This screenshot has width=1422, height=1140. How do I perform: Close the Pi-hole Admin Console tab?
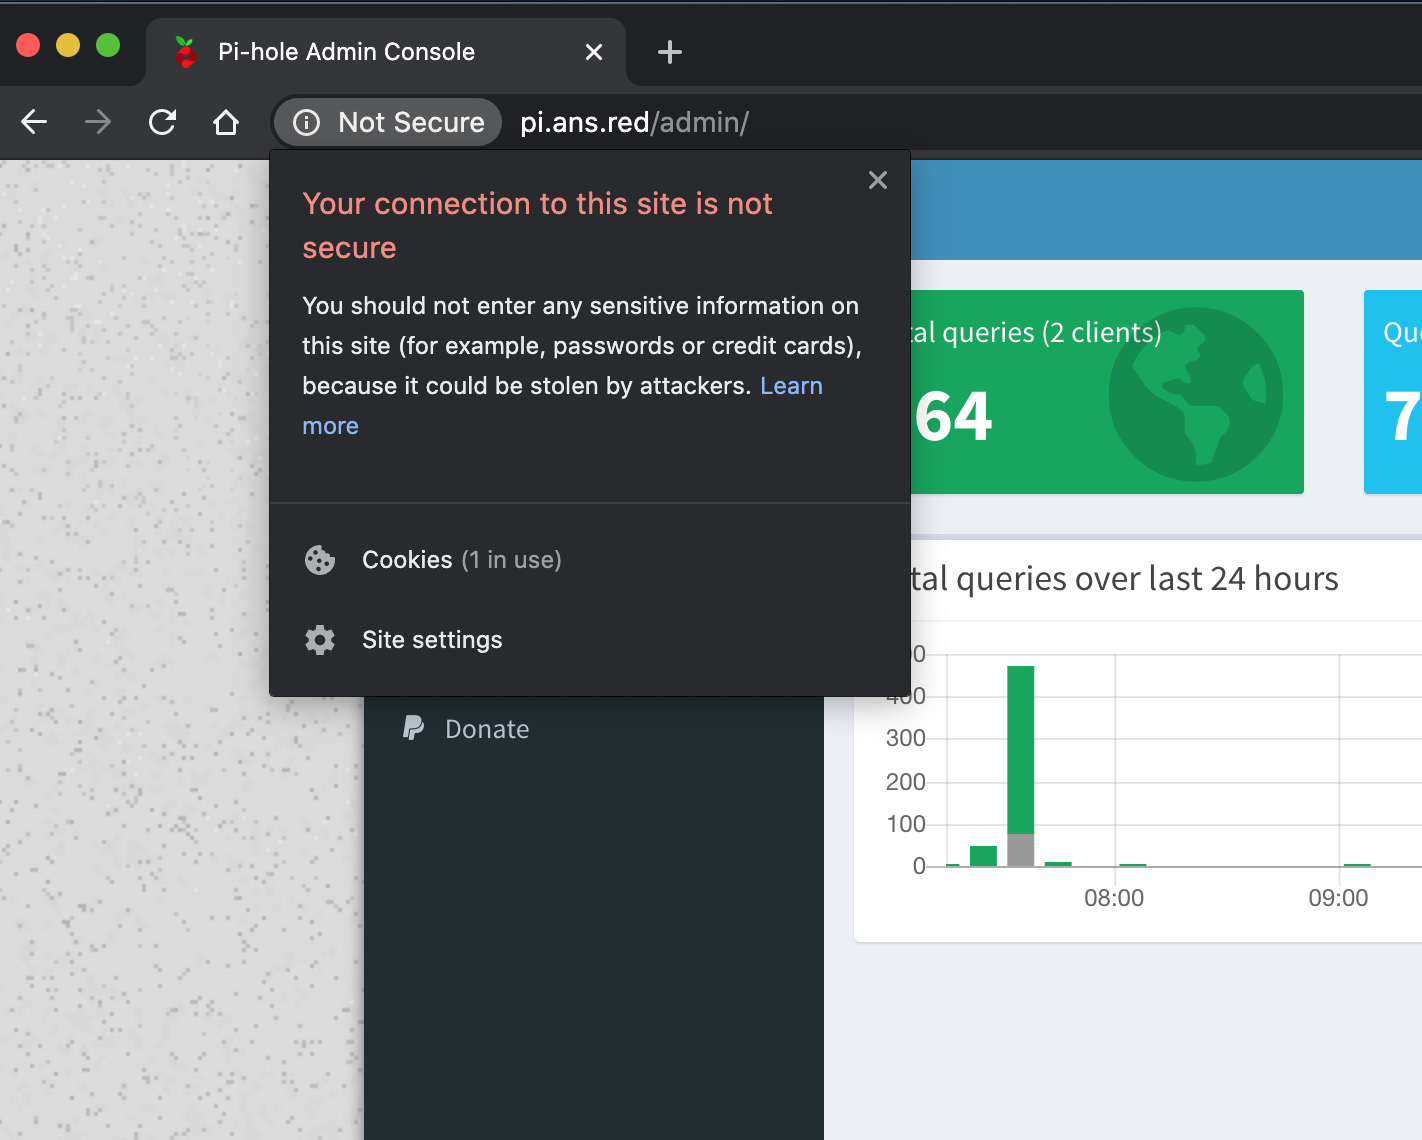(594, 52)
